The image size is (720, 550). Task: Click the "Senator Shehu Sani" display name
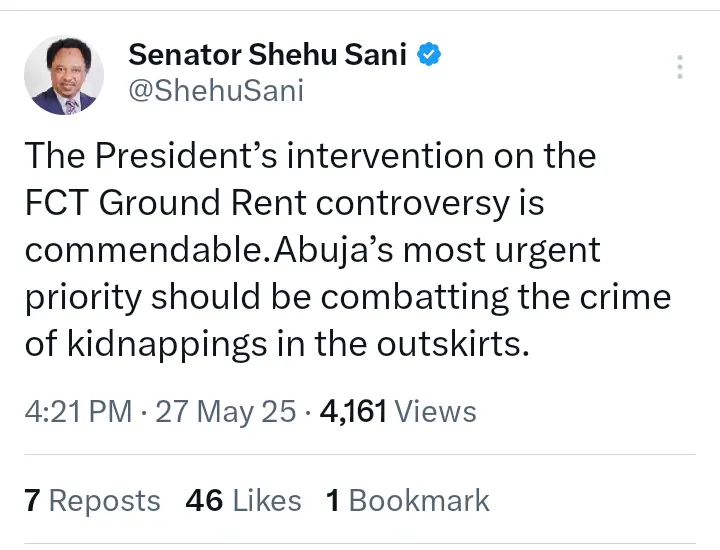click(x=267, y=55)
